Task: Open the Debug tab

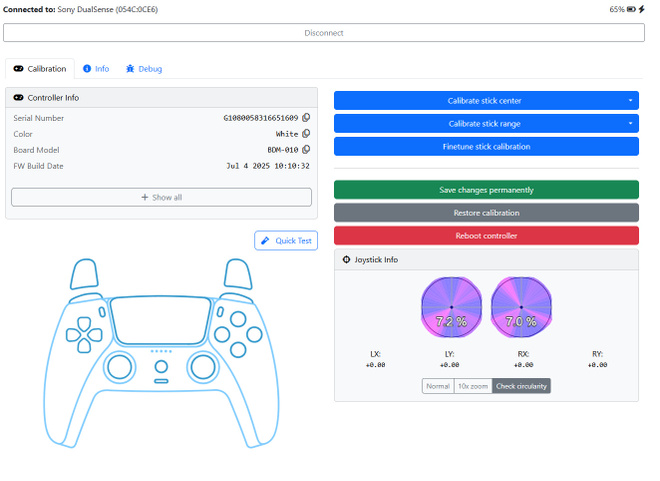Action: click(144, 69)
